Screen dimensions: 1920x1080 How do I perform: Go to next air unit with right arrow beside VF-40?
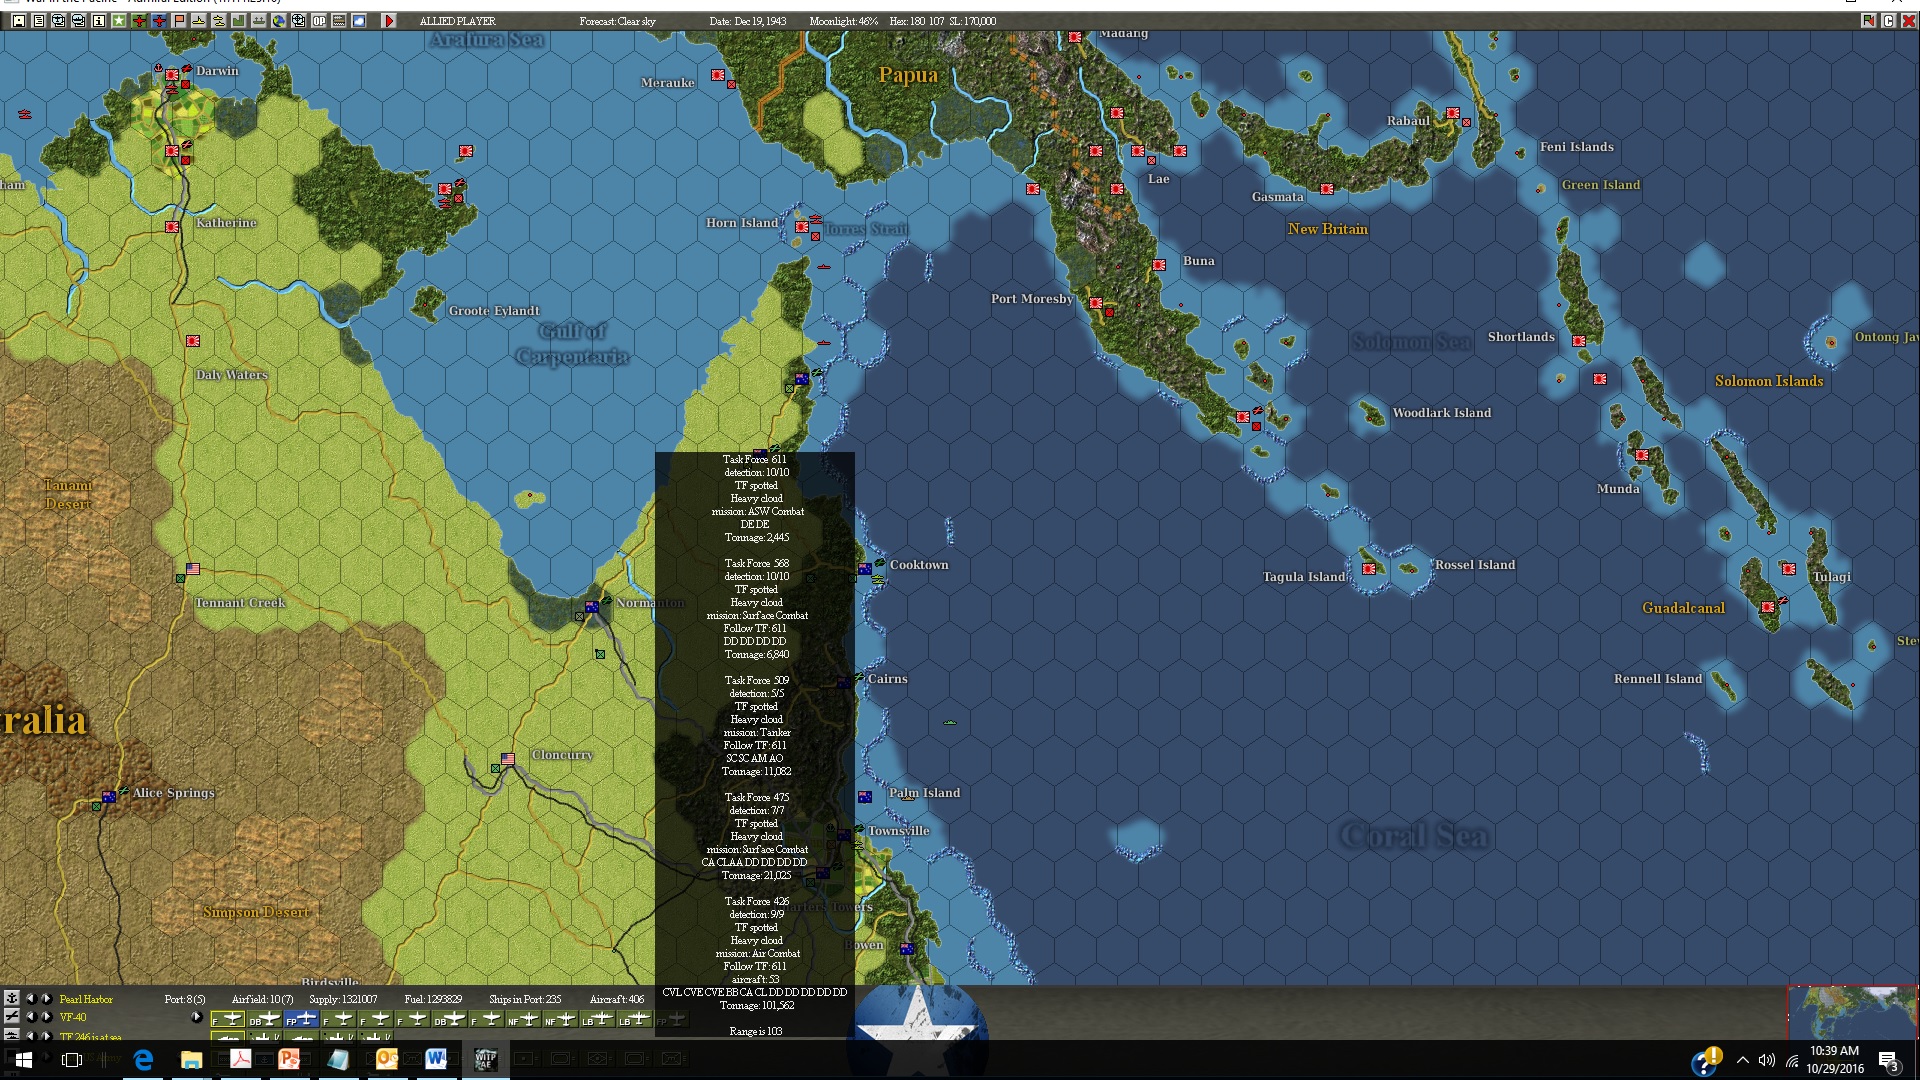point(46,1016)
